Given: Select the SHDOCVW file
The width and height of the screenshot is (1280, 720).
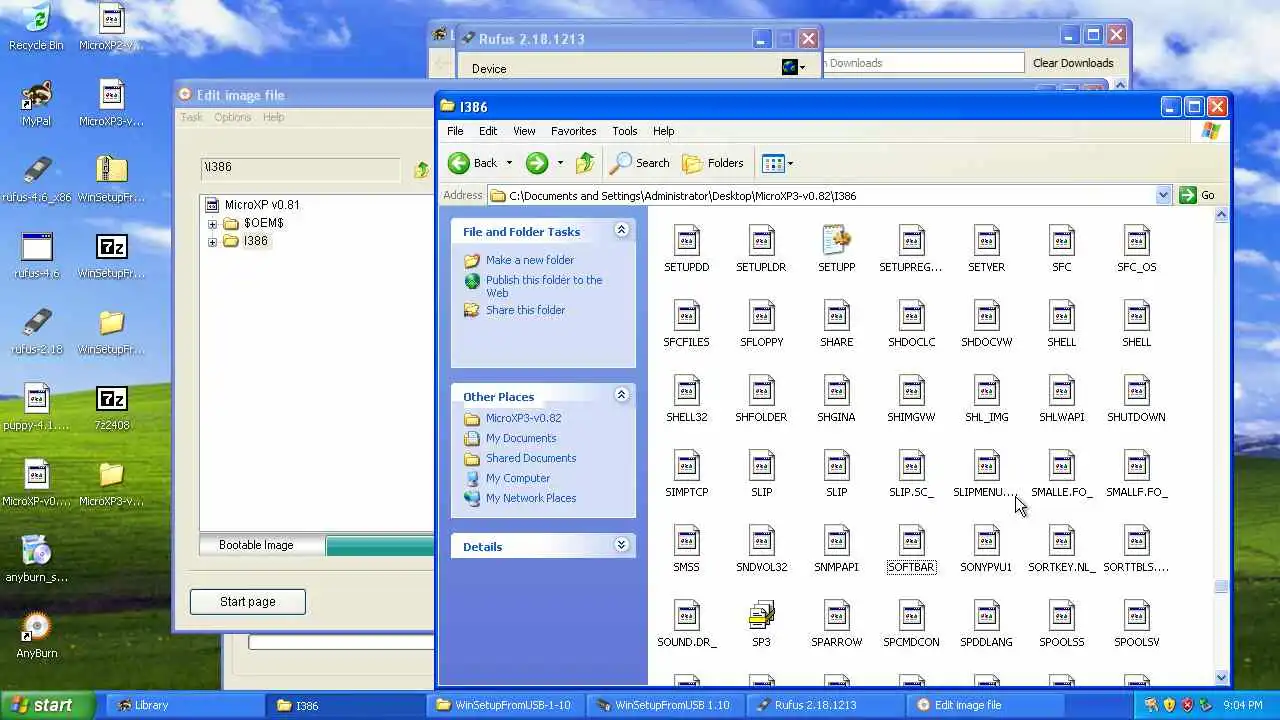Looking at the screenshot, I should (986, 324).
